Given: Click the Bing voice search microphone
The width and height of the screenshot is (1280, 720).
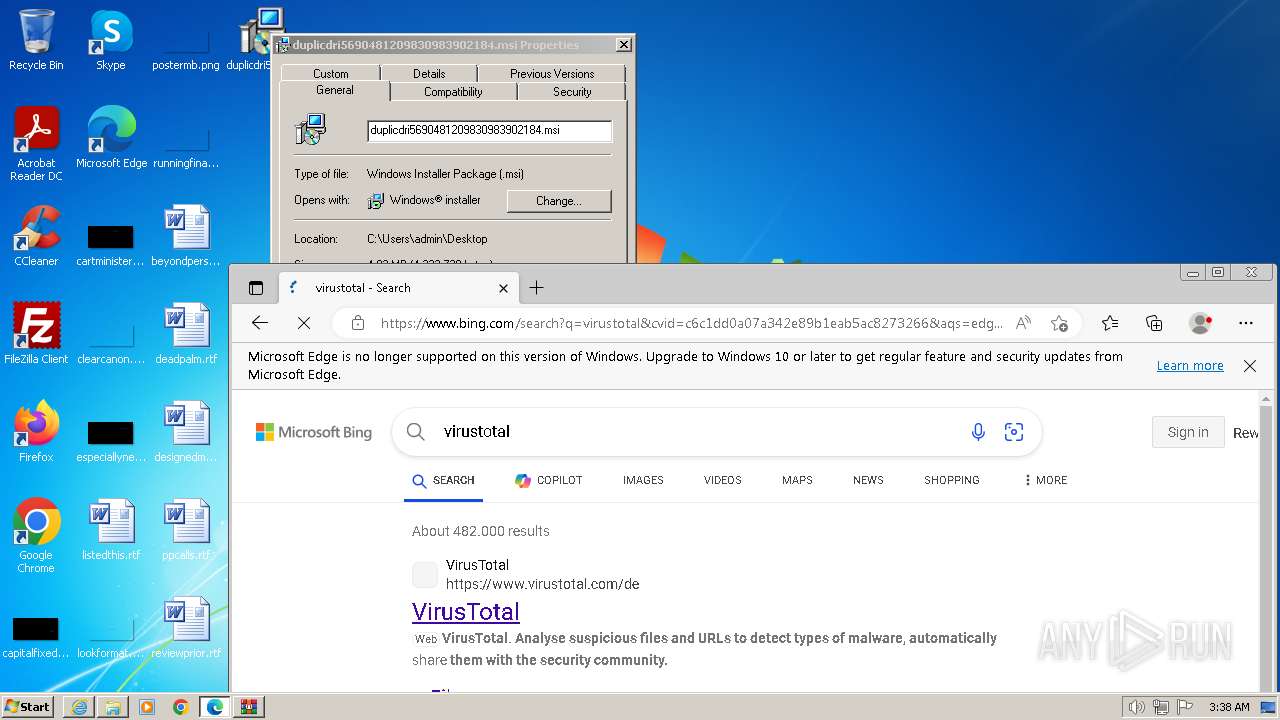Looking at the screenshot, I should click(x=978, y=432).
